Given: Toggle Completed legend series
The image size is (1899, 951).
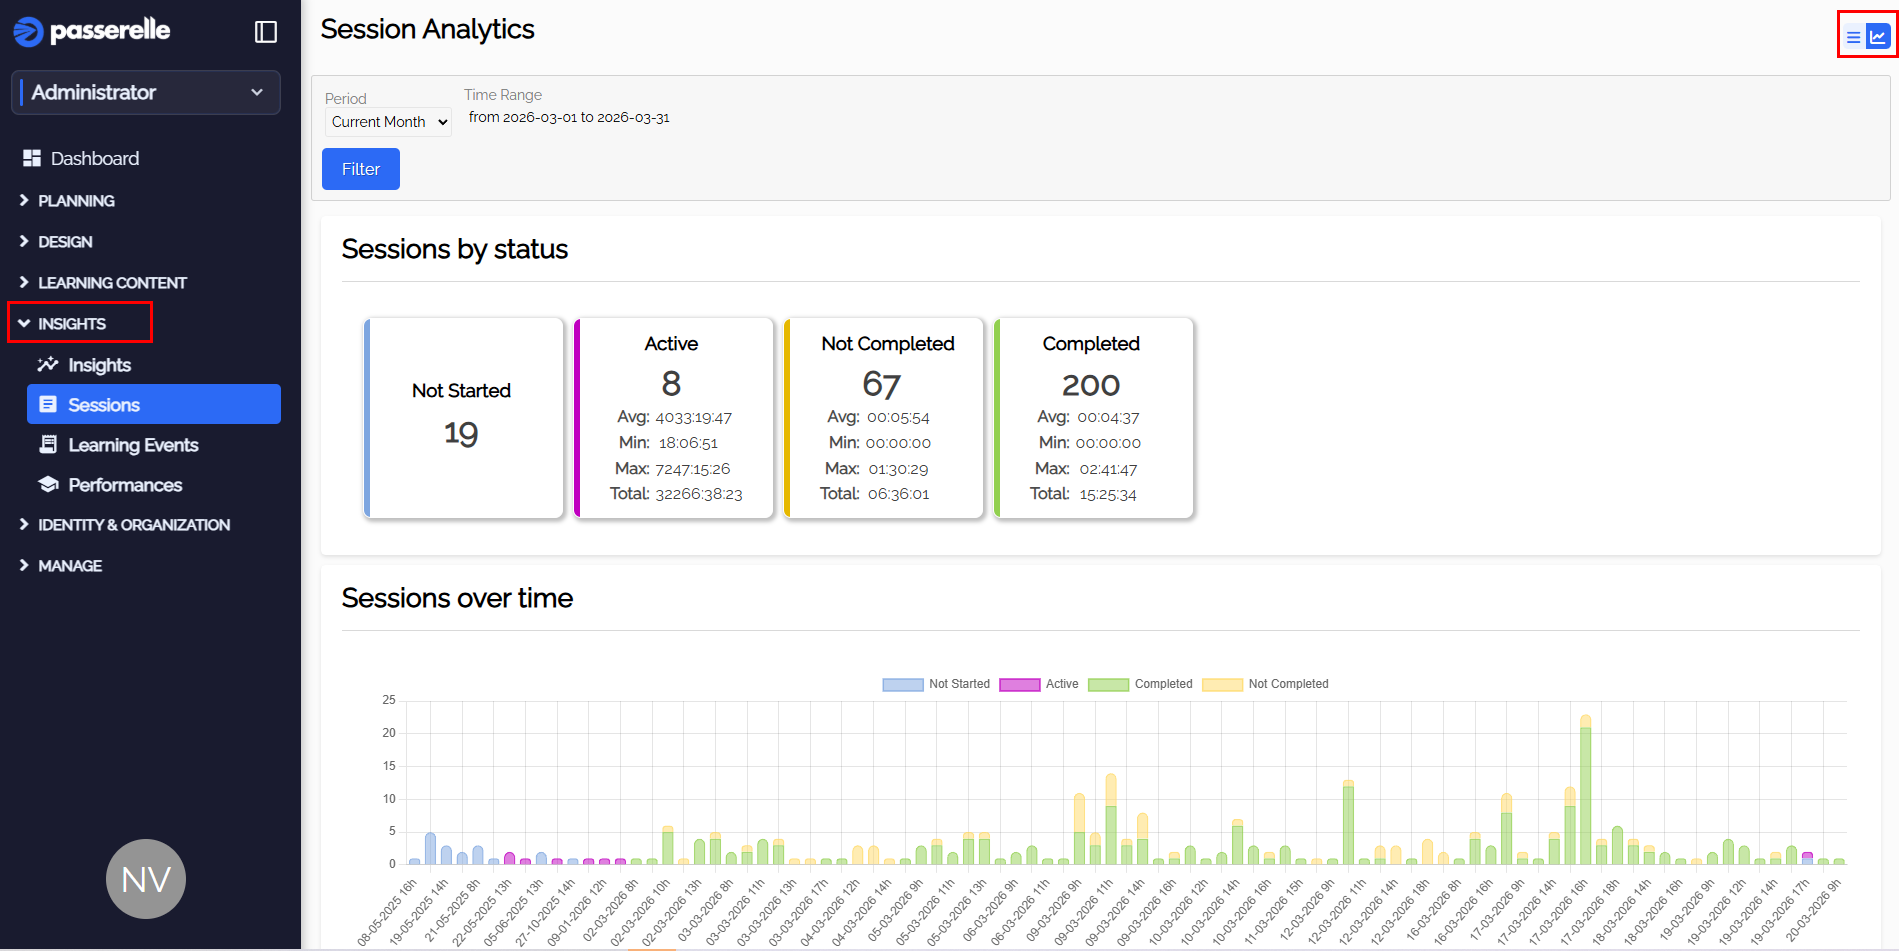Looking at the screenshot, I should coord(1140,684).
